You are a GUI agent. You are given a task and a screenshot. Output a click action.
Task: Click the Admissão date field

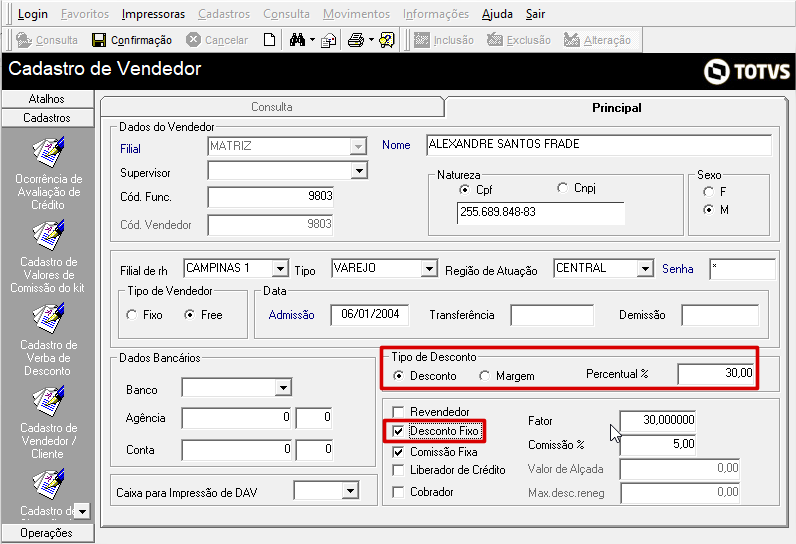coord(369,315)
